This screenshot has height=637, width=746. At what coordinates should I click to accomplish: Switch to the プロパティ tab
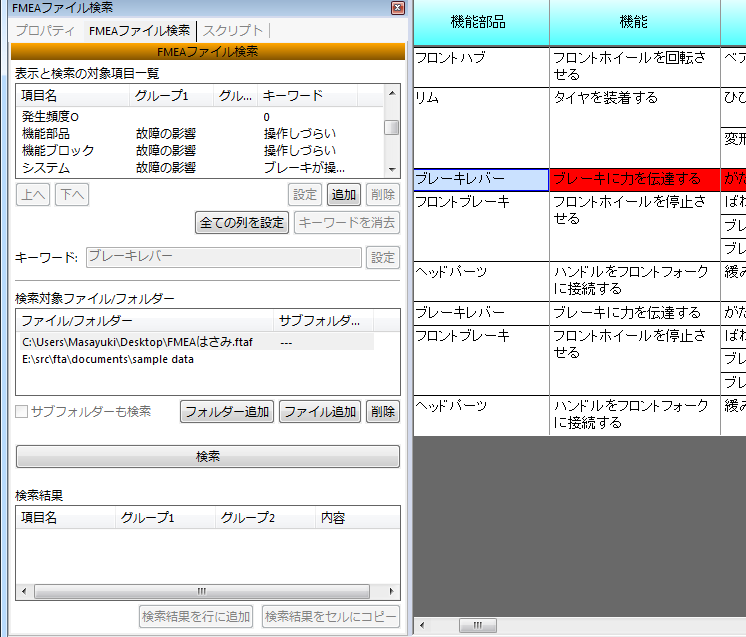[45, 30]
